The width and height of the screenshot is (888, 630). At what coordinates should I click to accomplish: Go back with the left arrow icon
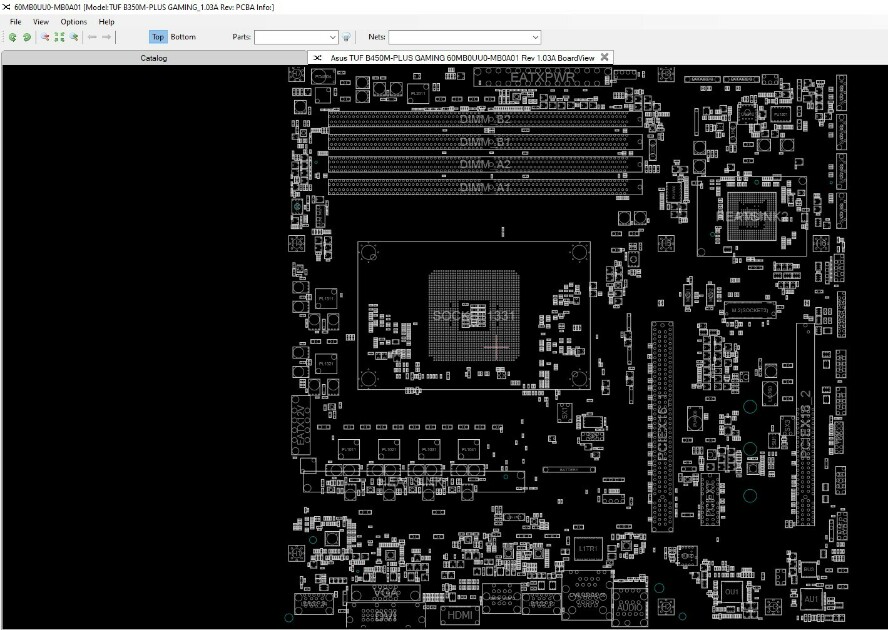92,37
